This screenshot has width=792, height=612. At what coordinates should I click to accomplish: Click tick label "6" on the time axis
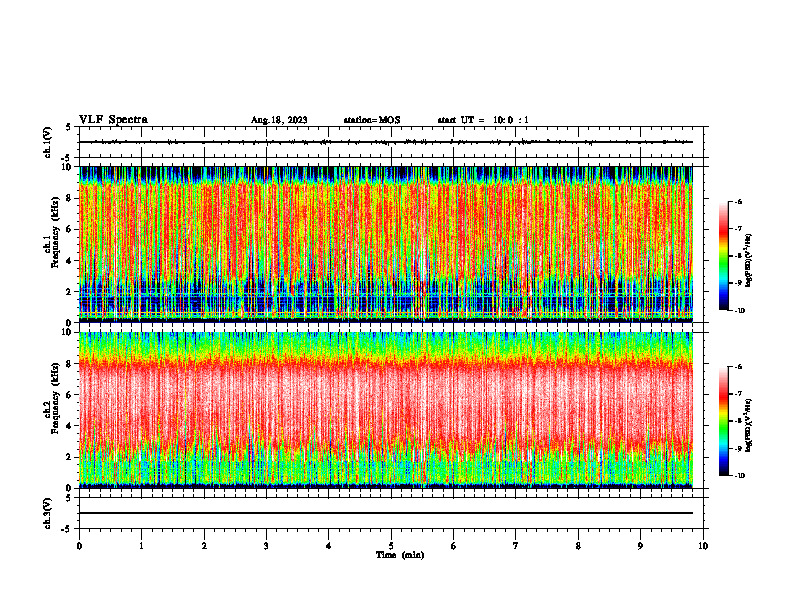point(454,546)
